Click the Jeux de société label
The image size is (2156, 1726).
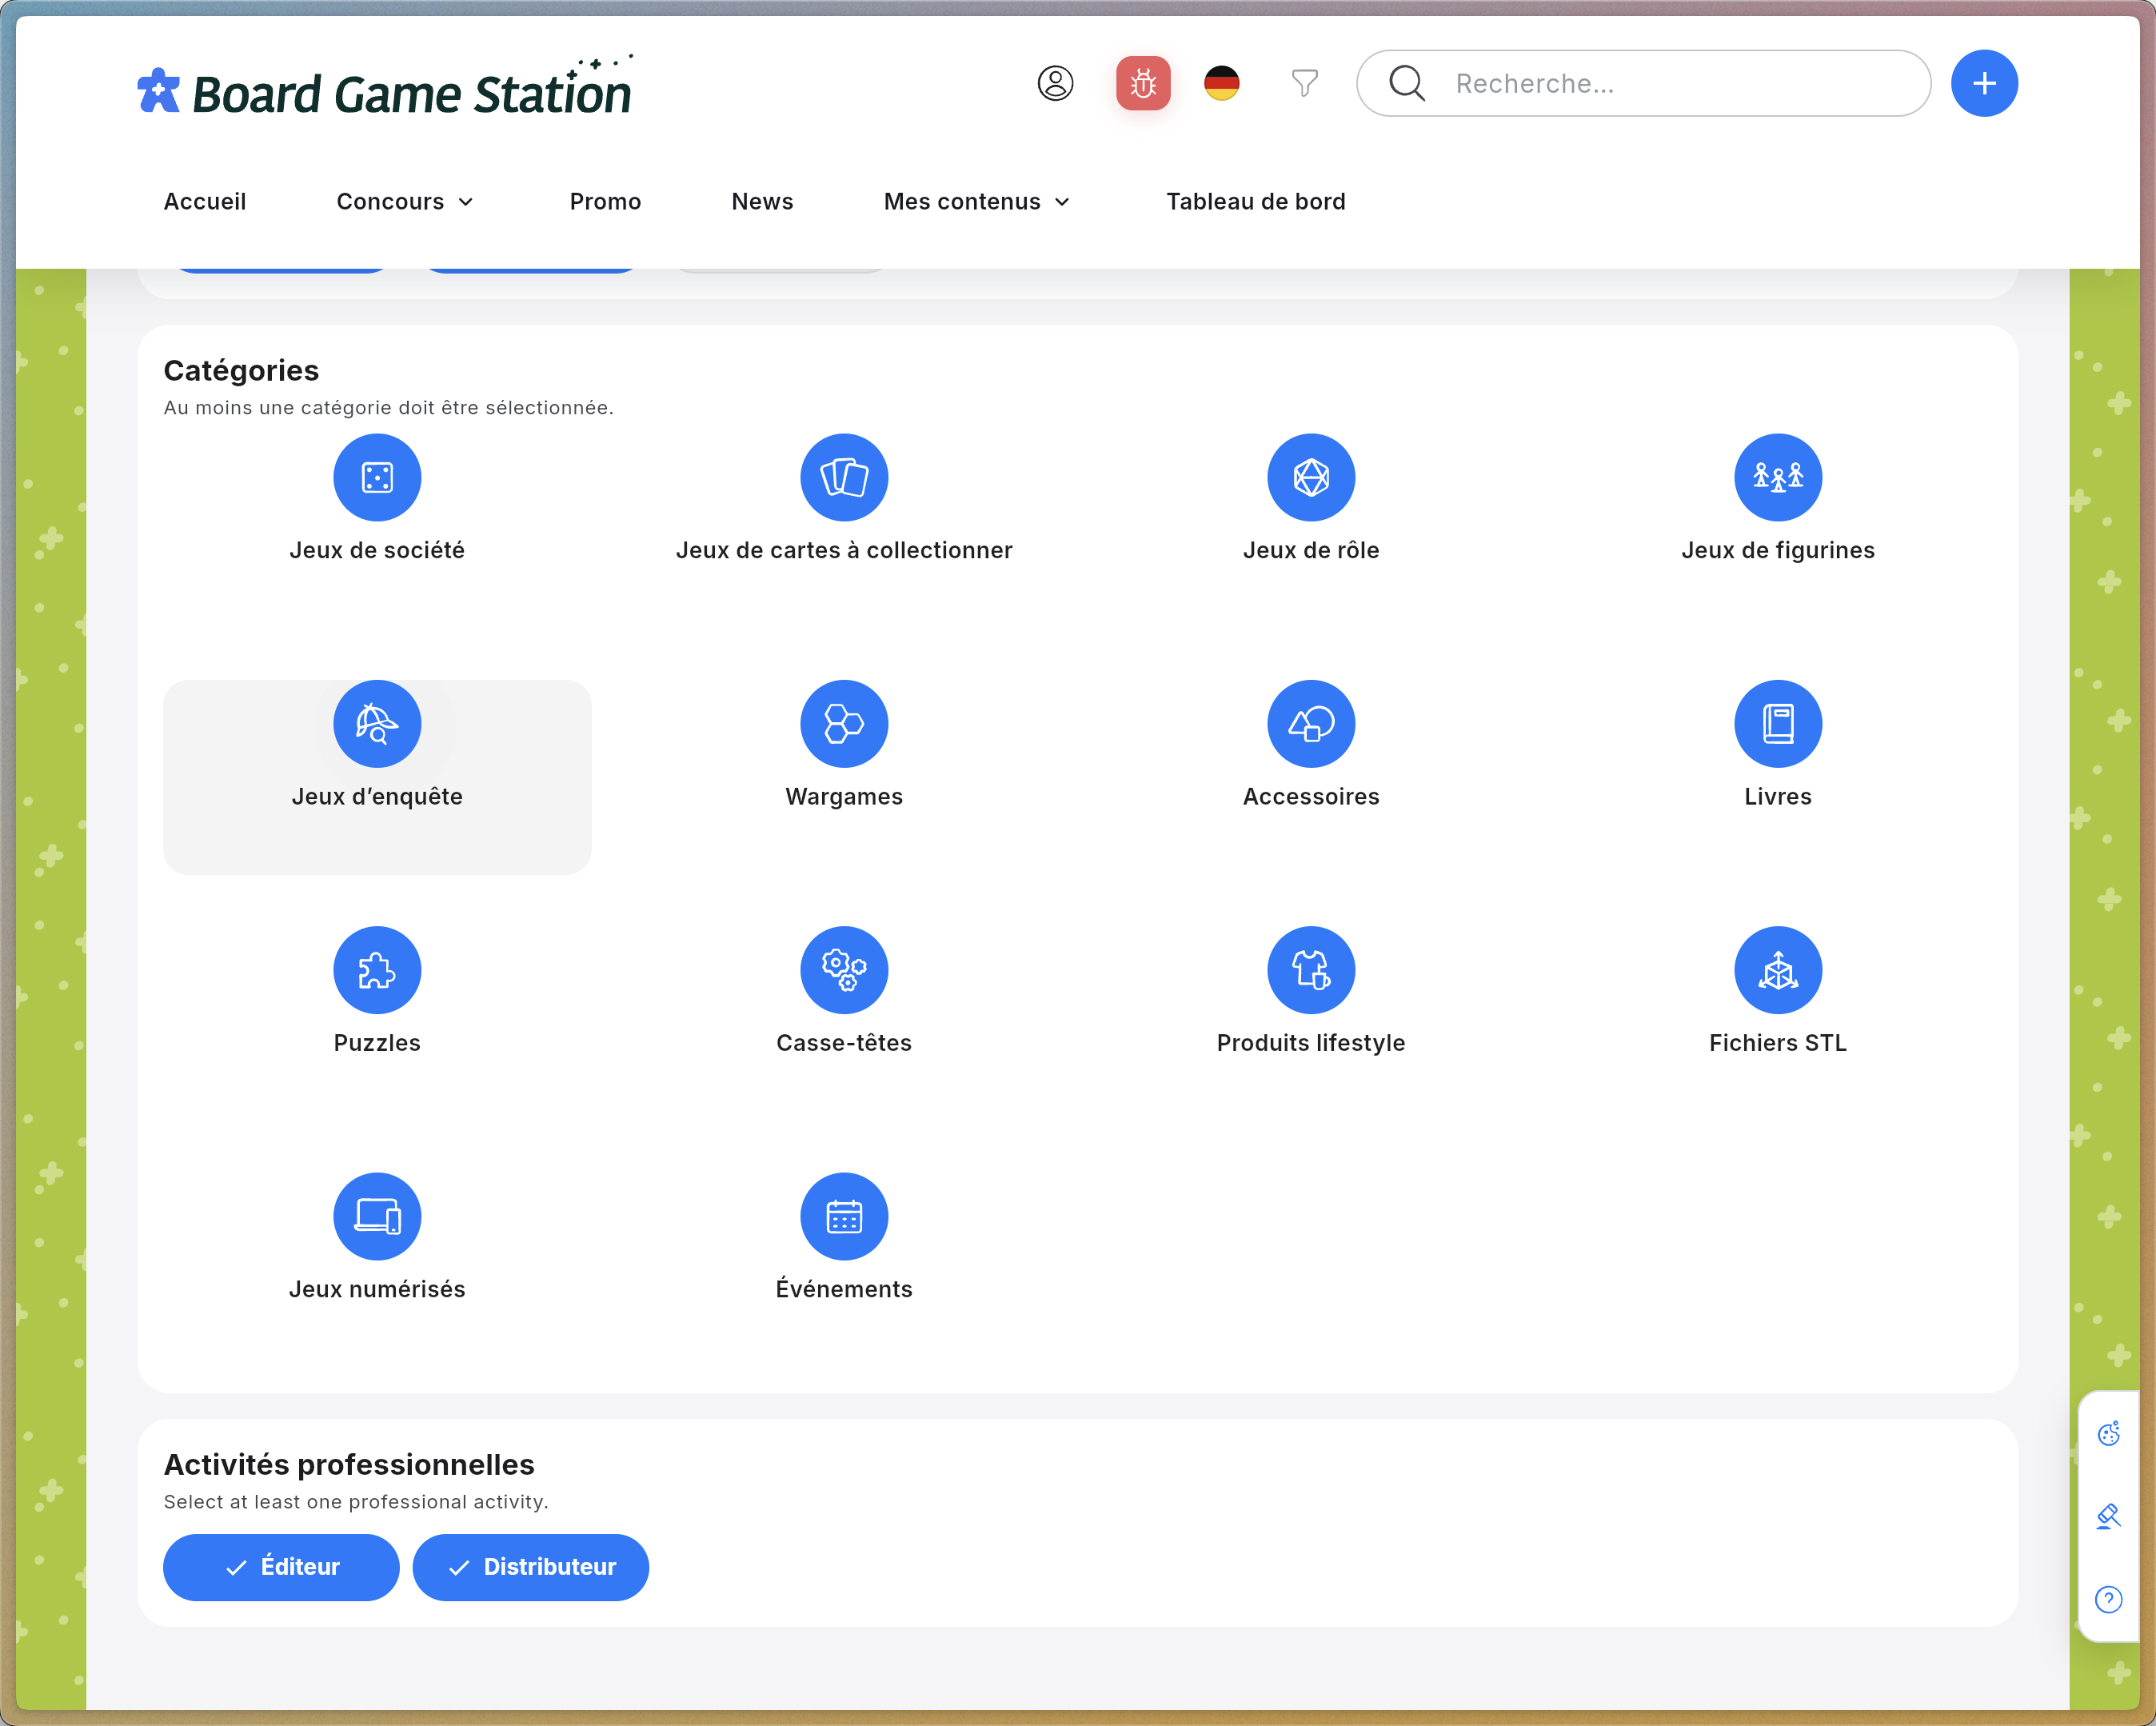(x=377, y=550)
